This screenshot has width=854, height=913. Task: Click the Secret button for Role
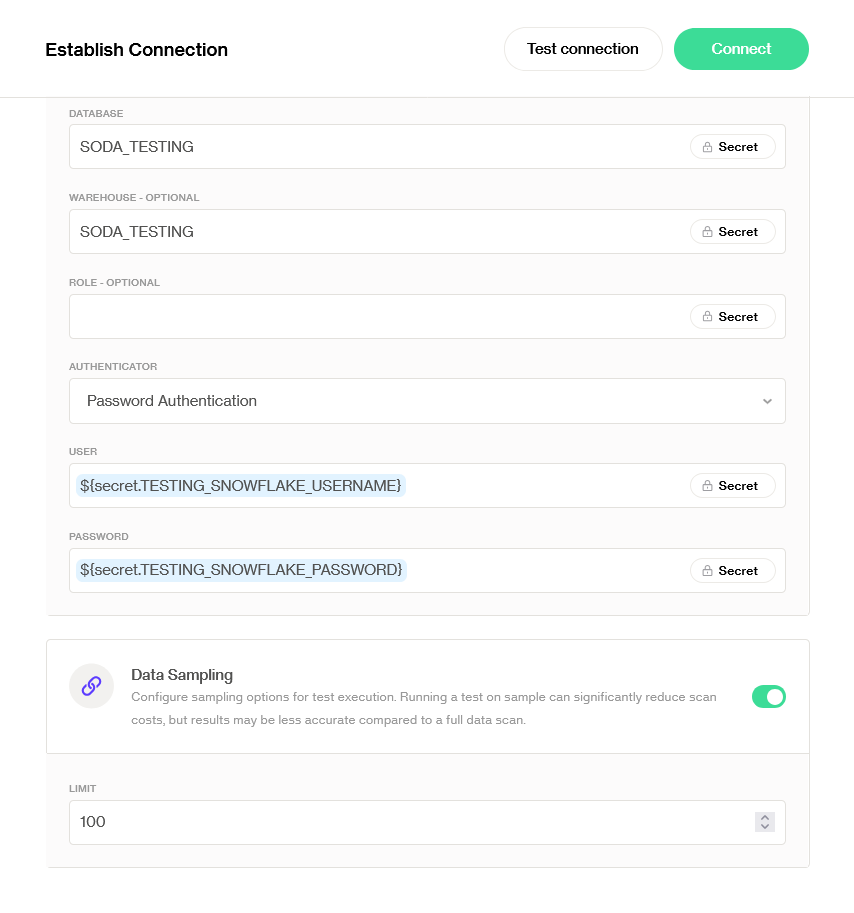(732, 317)
